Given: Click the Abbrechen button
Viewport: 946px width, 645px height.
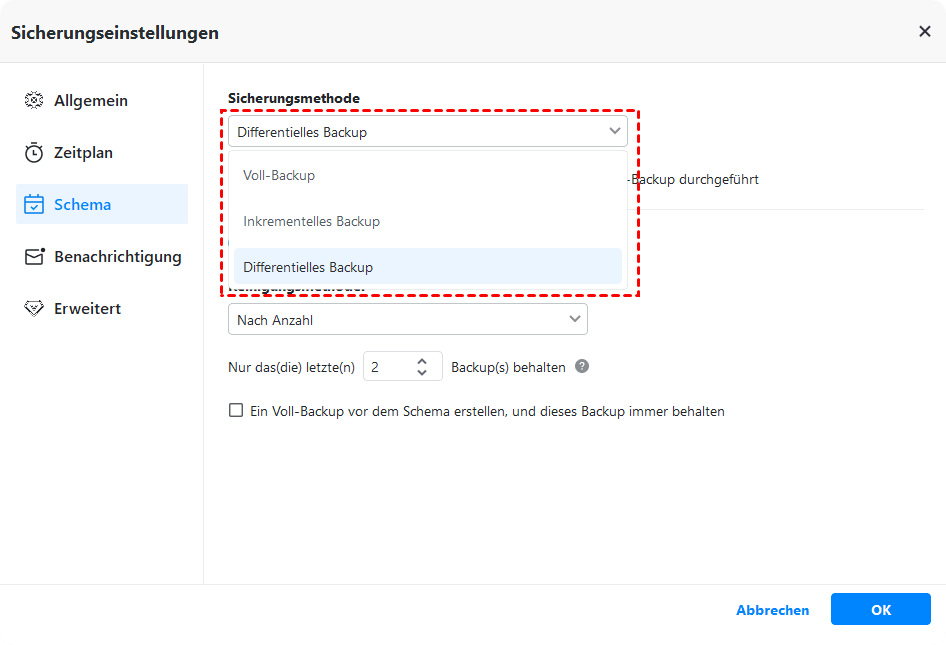Looking at the screenshot, I should (772, 610).
